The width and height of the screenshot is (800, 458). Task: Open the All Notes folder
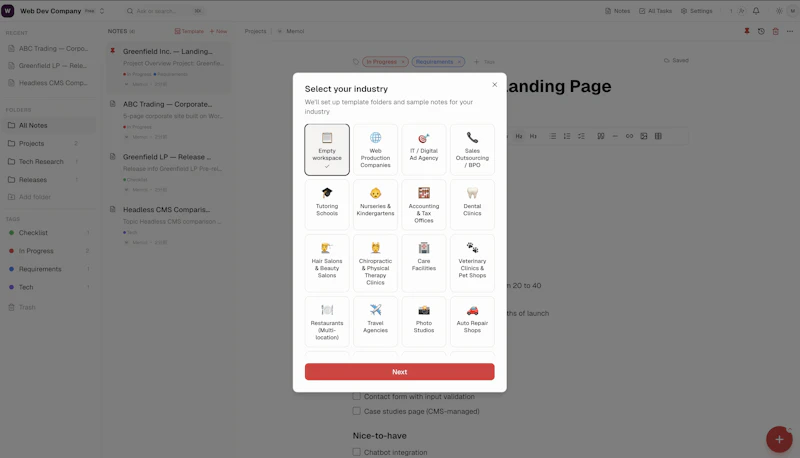pyautogui.click(x=49, y=125)
